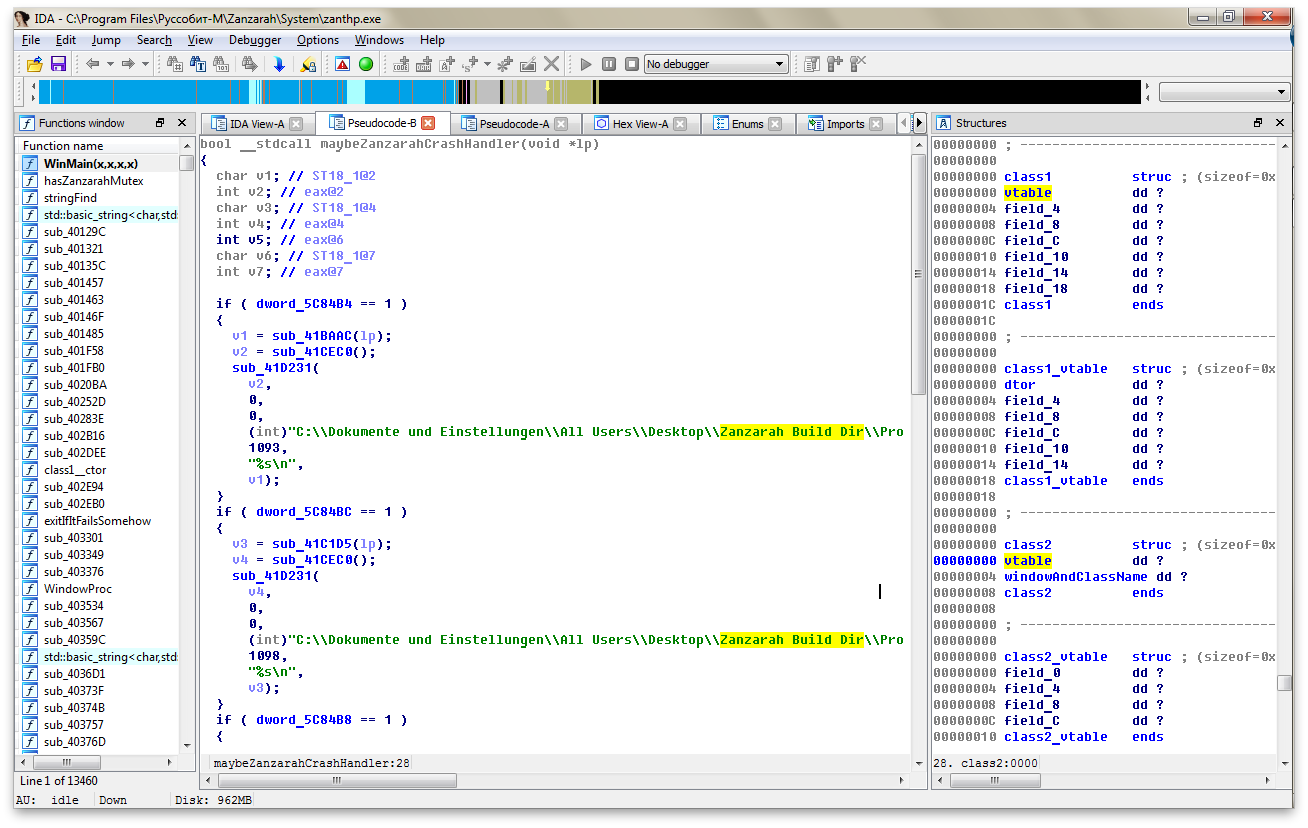Terminate process with the stop button
This screenshot has width=1308, height=828.
632,64
